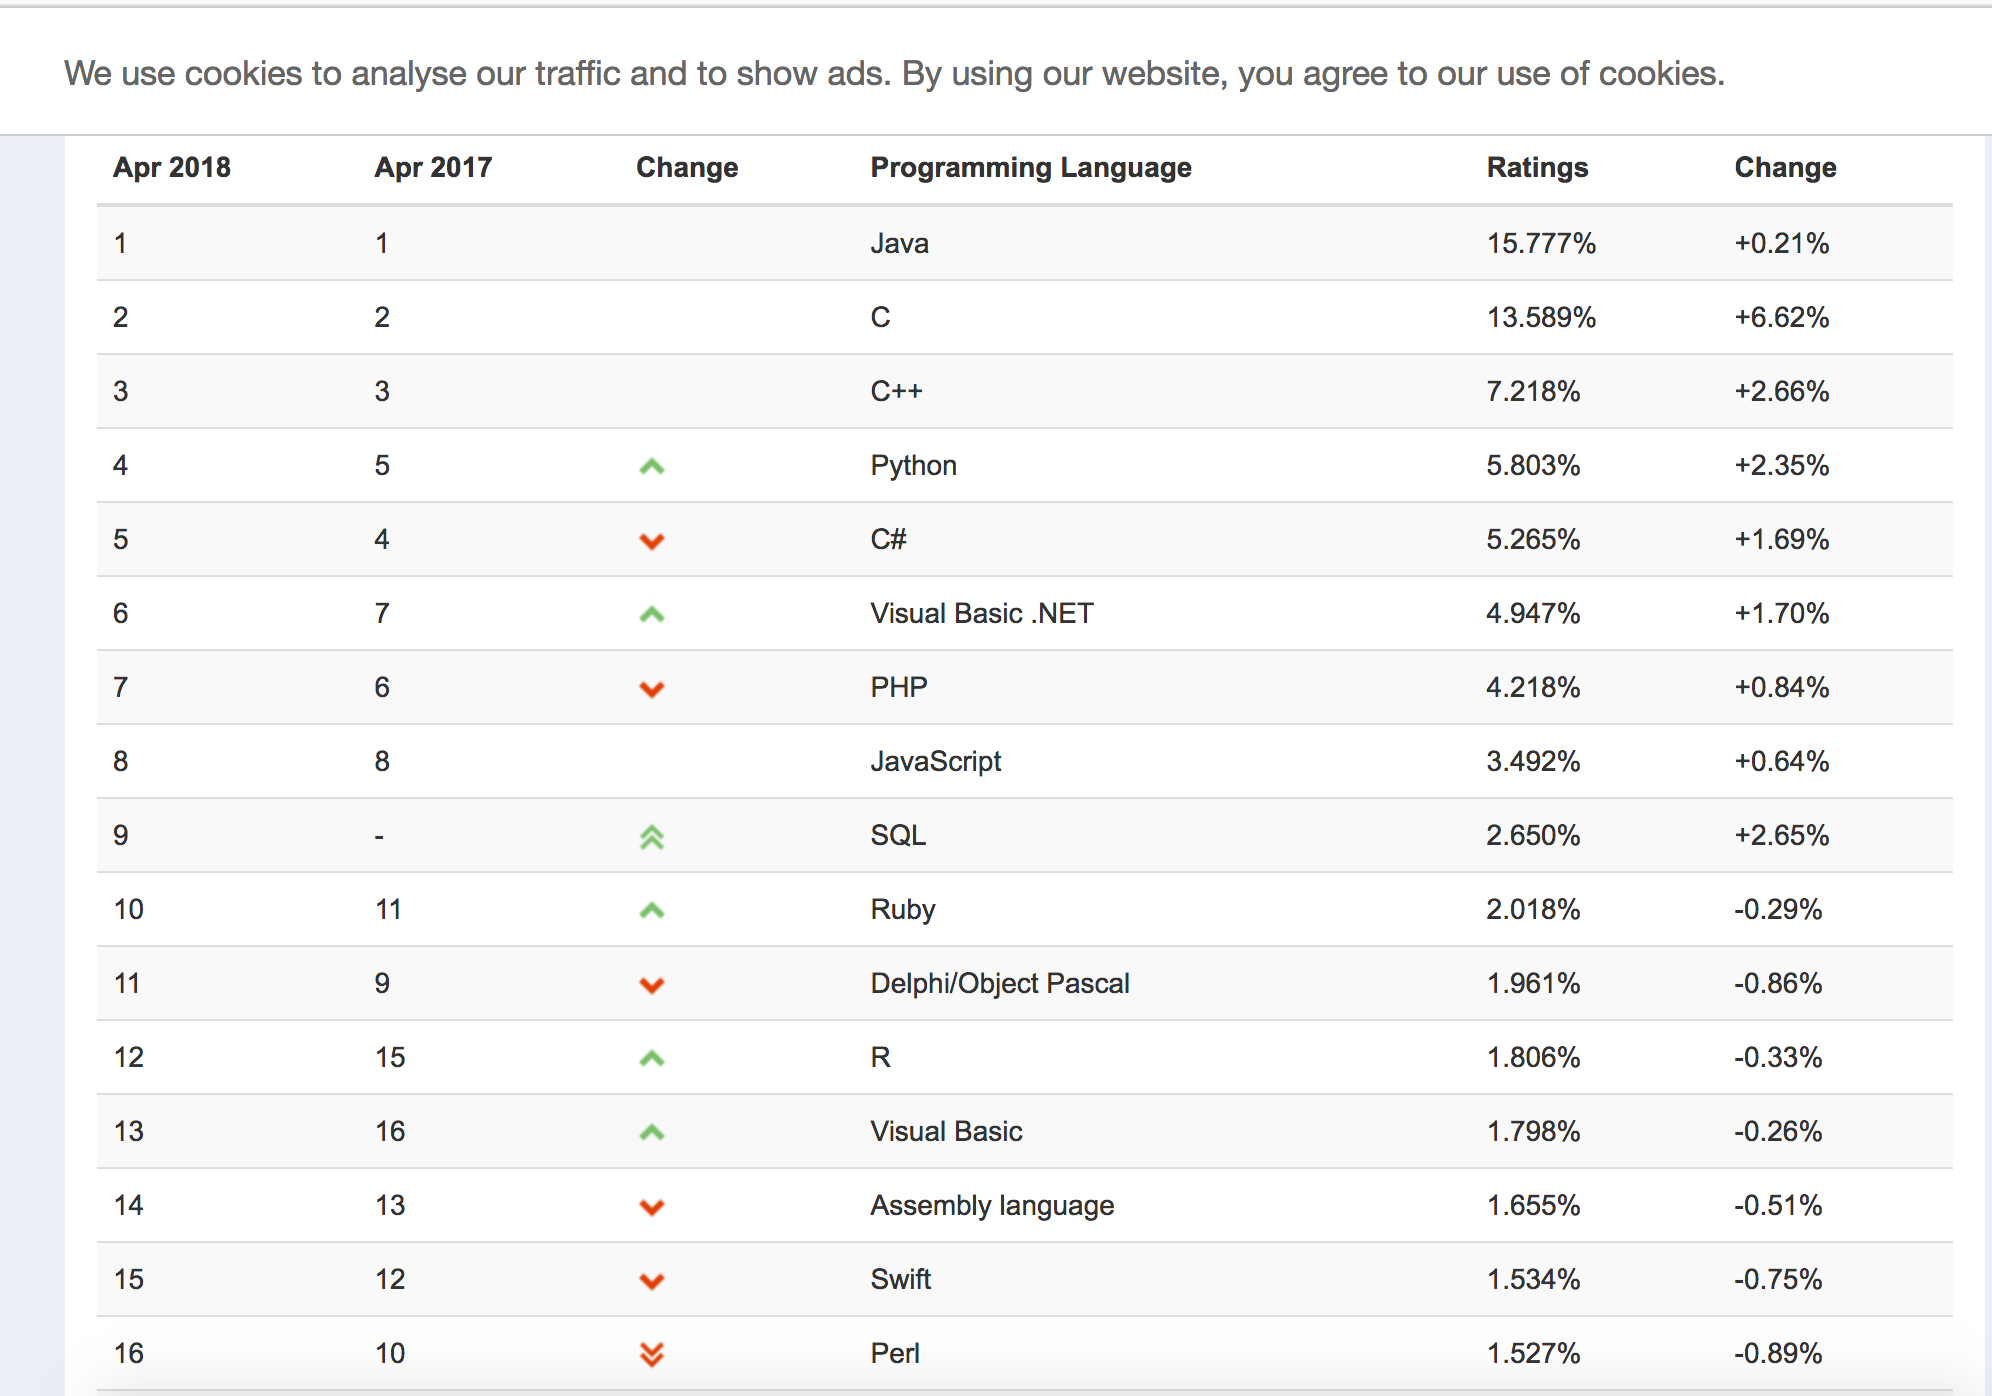Select the Java language name
The image size is (1992, 1396).
pos(899,243)
